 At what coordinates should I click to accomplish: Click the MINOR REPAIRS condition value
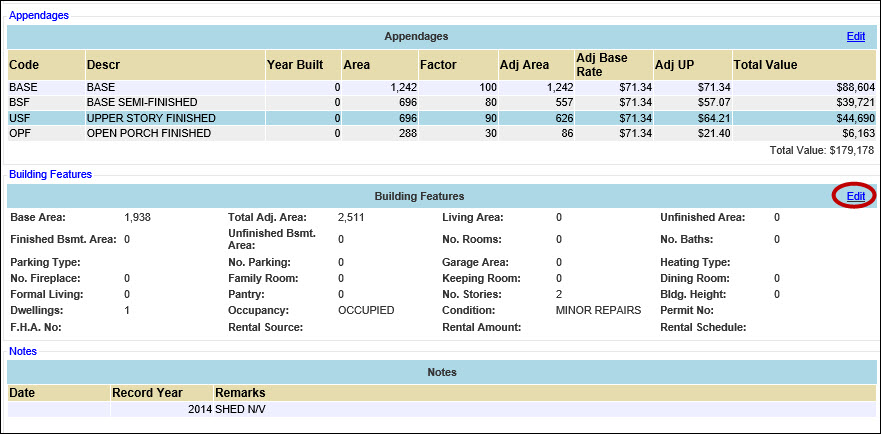coord(598,310)
